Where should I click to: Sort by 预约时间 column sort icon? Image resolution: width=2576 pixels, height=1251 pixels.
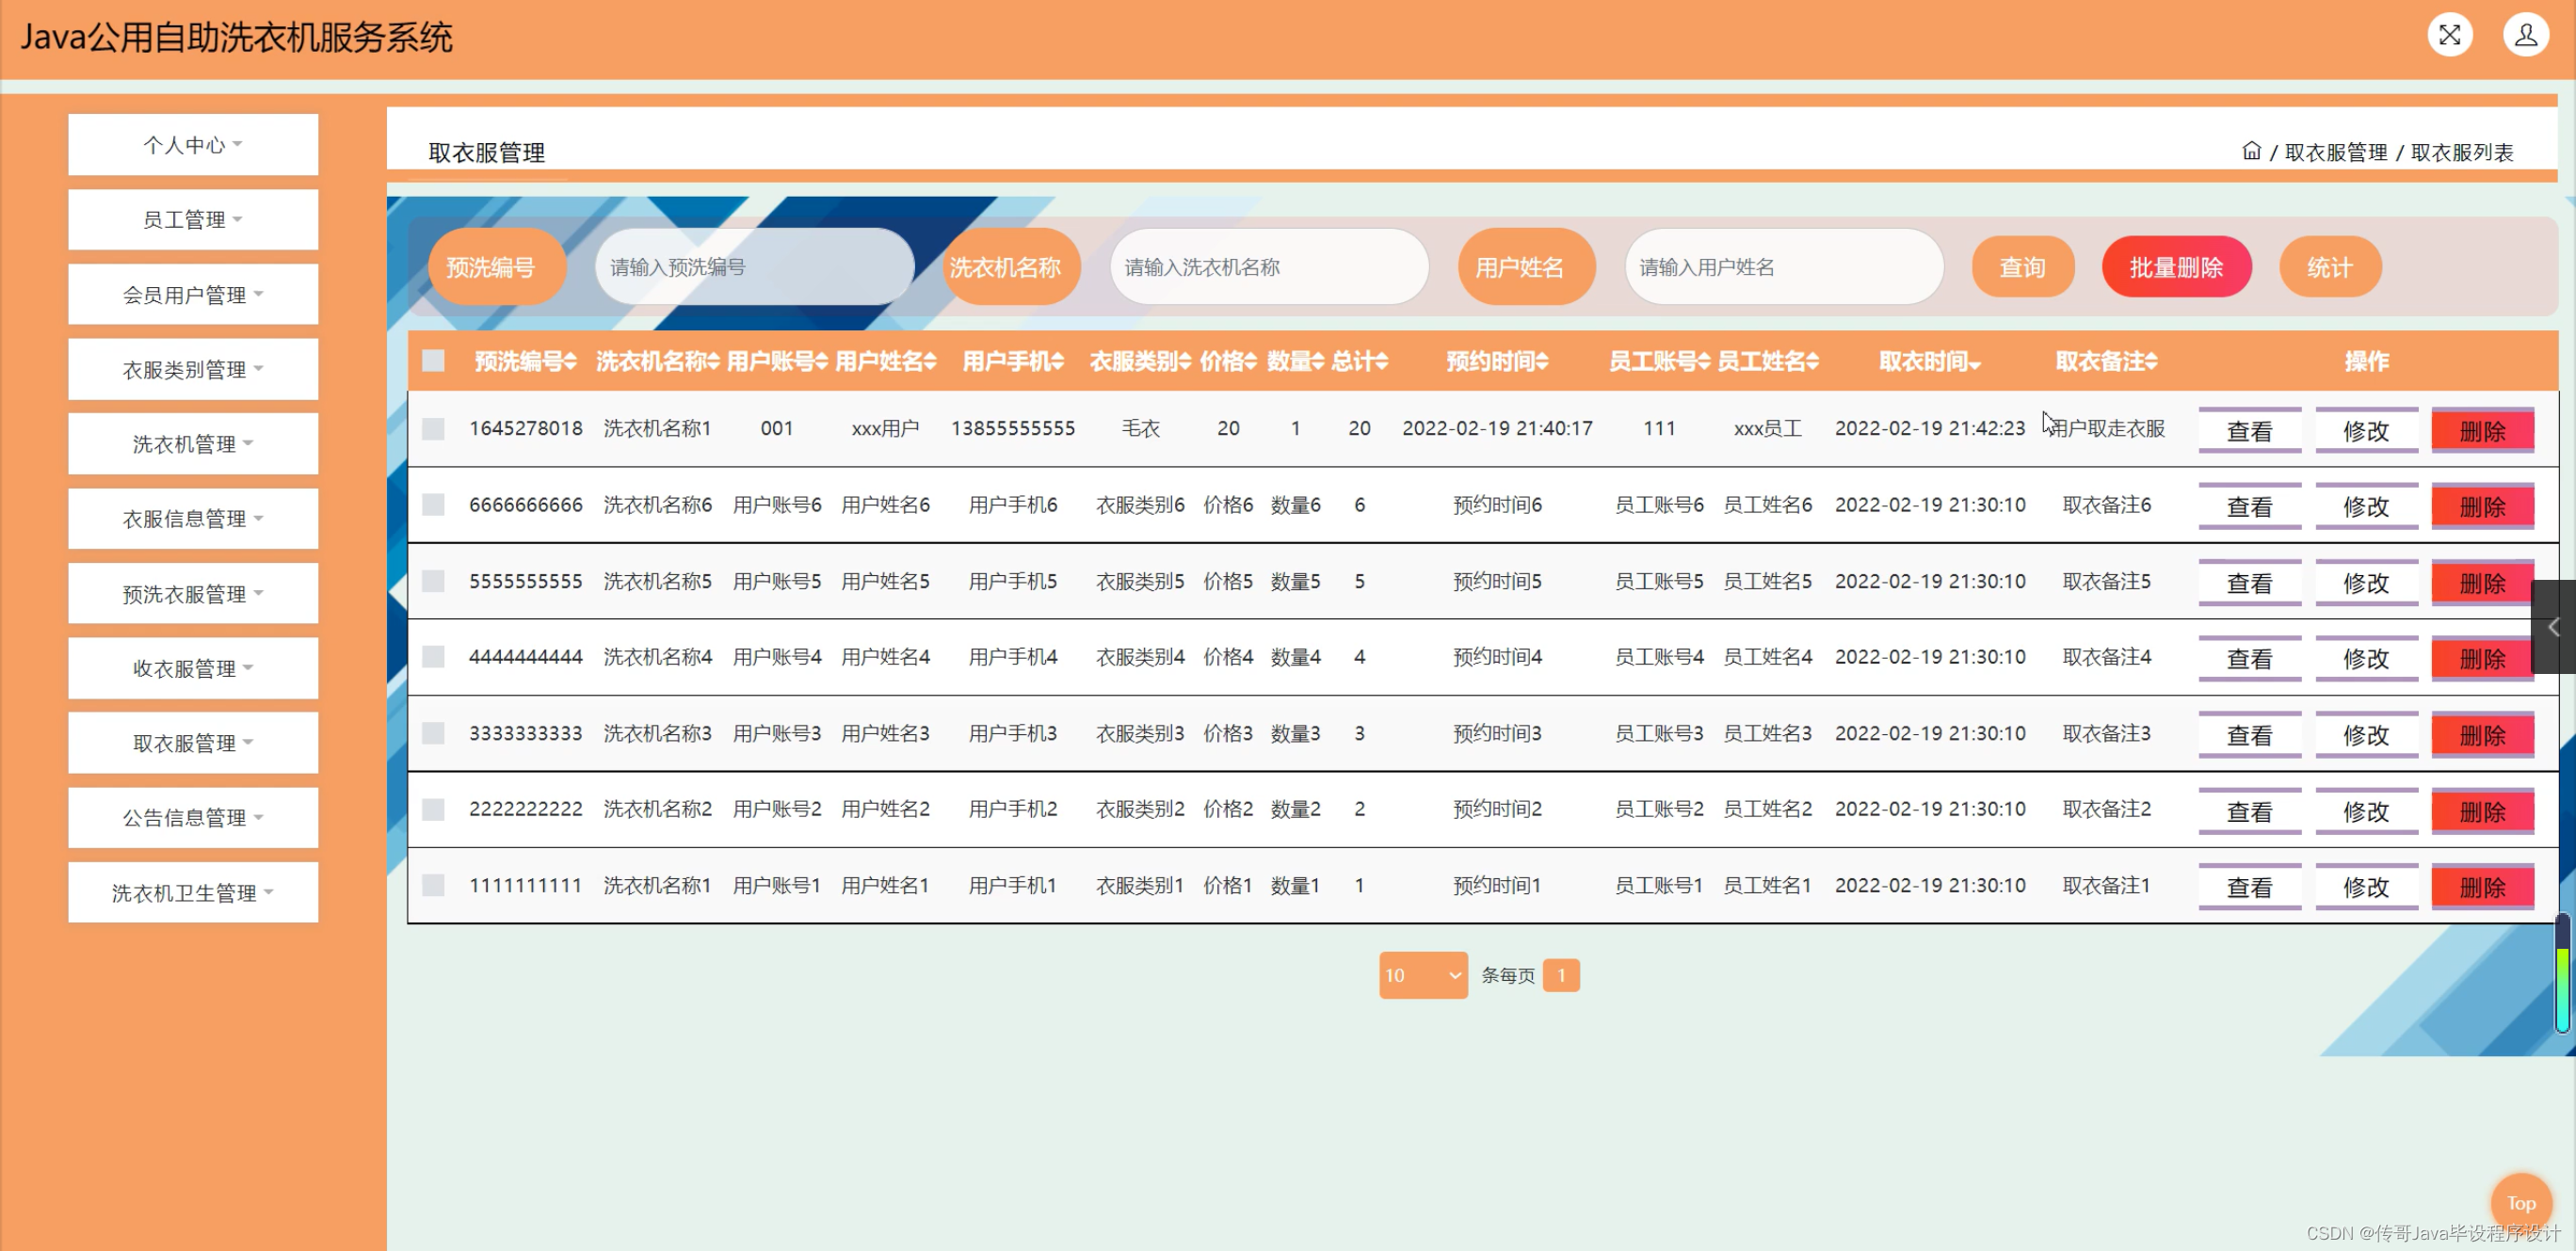point(1542,361)
